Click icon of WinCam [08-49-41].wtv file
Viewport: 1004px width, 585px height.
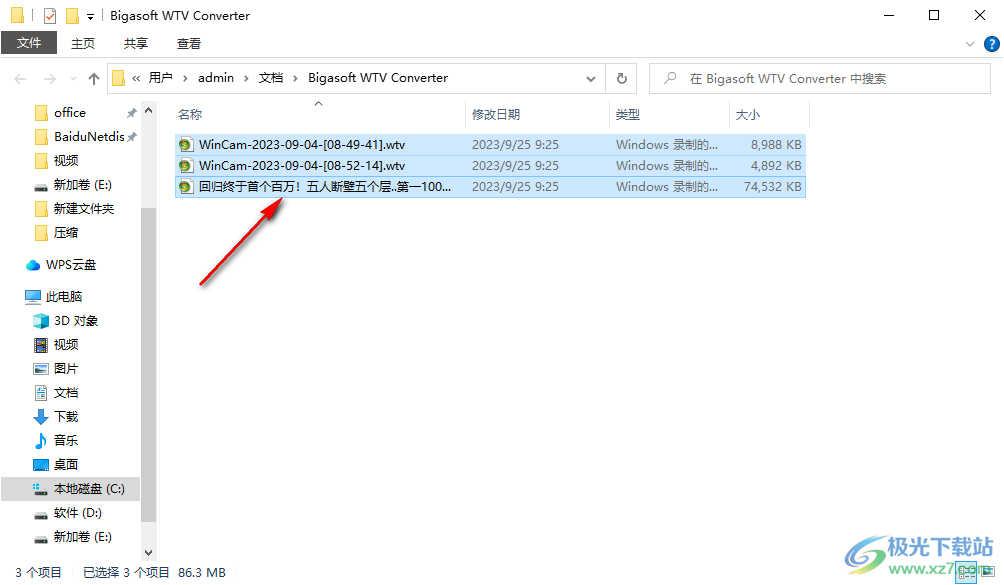tap(186, 145)
